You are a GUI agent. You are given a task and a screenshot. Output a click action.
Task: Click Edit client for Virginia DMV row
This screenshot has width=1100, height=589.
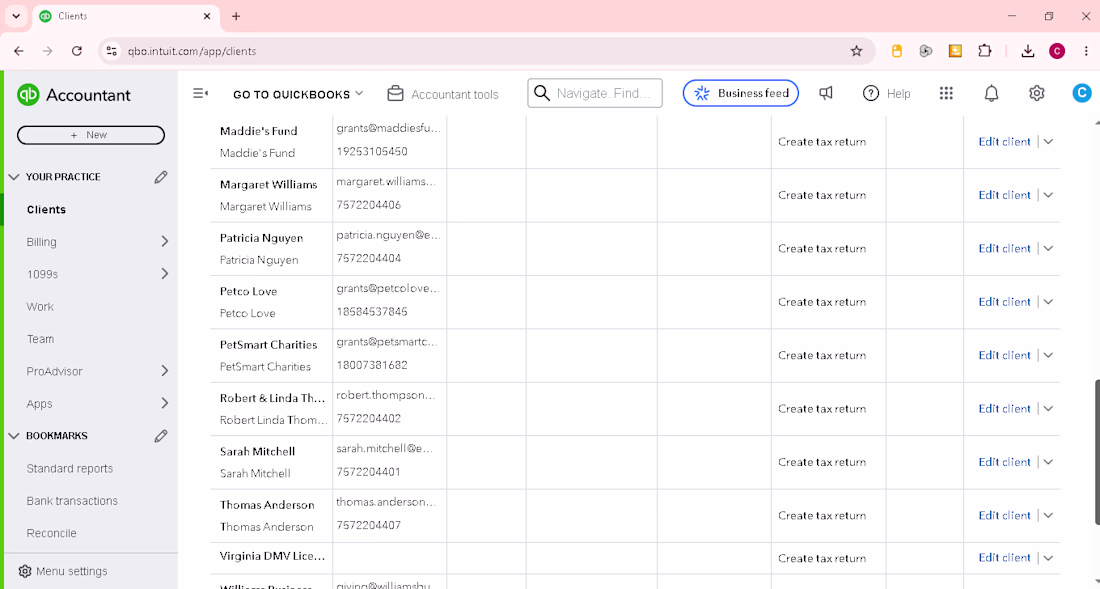click(1005, 557)
